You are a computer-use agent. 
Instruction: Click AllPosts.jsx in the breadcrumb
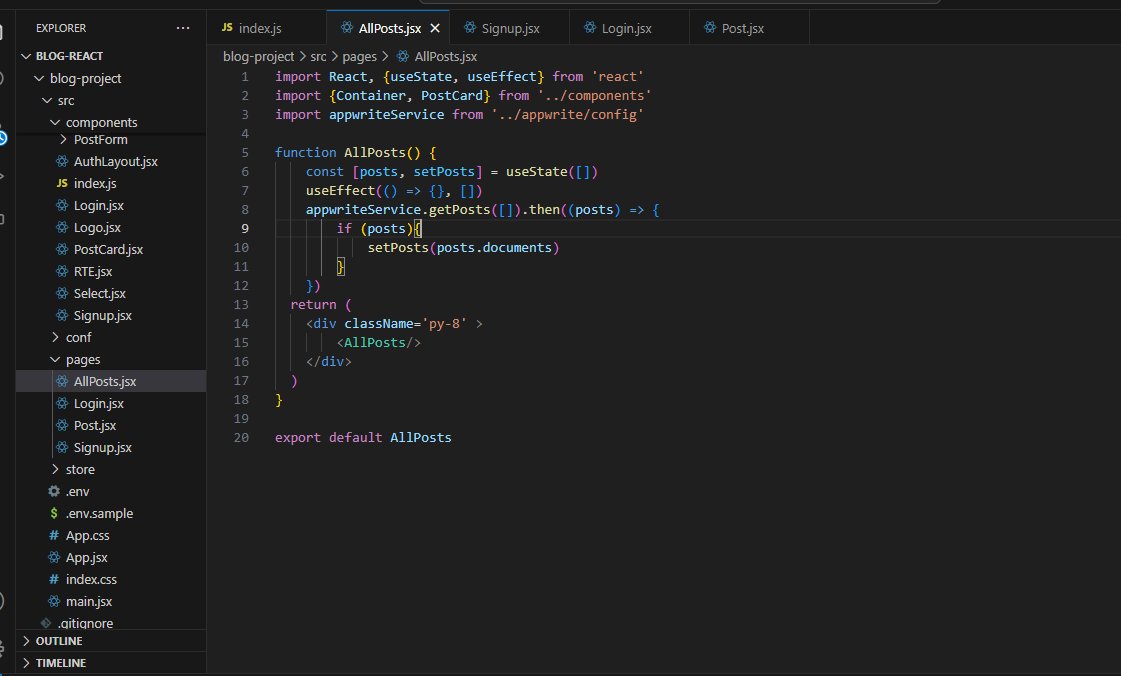coord(445,56)
